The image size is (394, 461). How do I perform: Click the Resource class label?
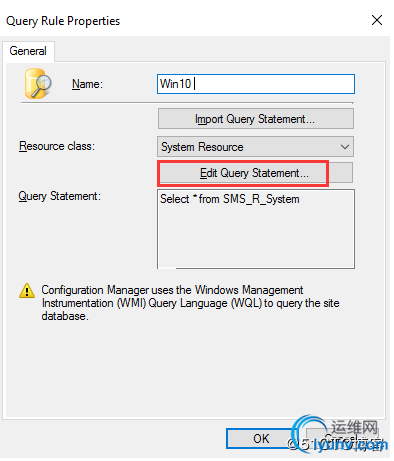[57, 146]
